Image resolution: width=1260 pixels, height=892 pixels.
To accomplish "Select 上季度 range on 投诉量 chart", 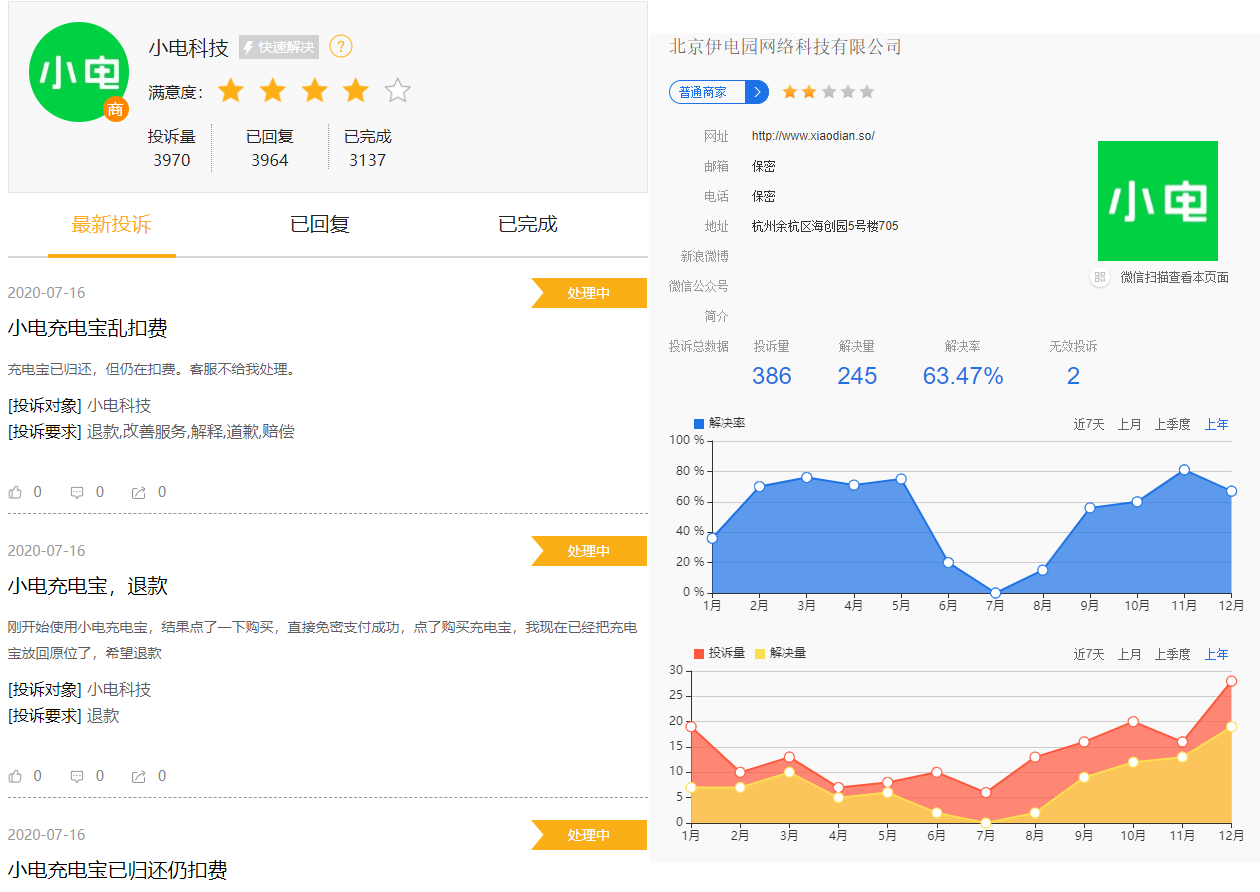I will point(1173,655).
